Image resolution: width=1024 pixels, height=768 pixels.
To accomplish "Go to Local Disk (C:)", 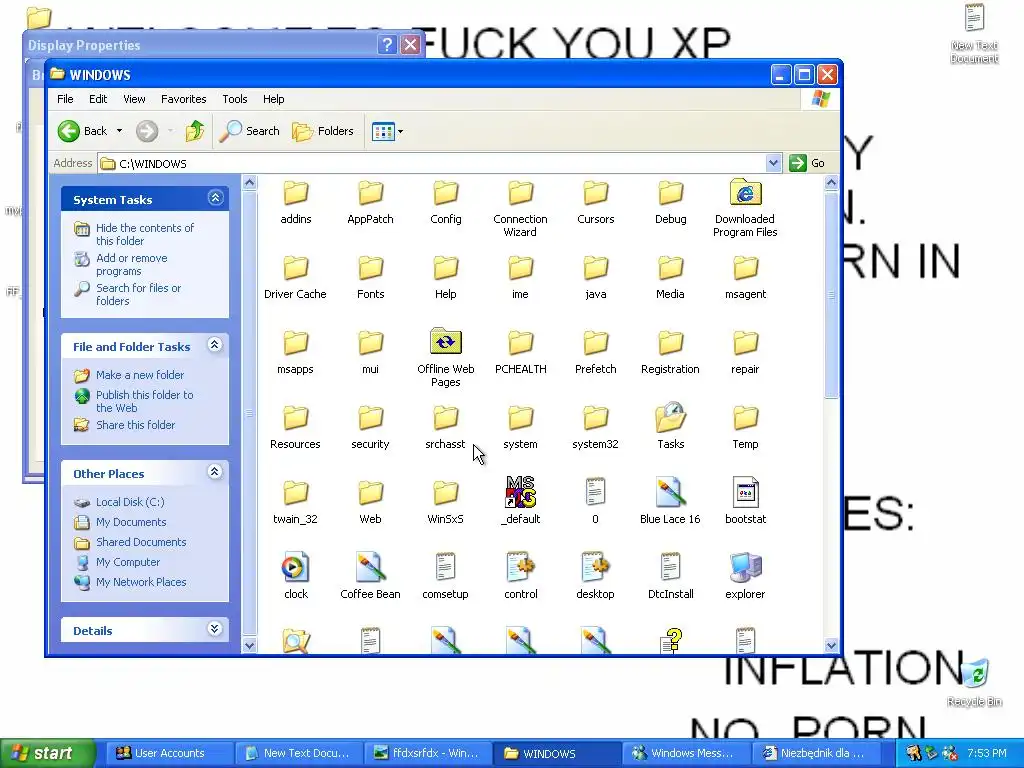I will [x=130, y=502].
